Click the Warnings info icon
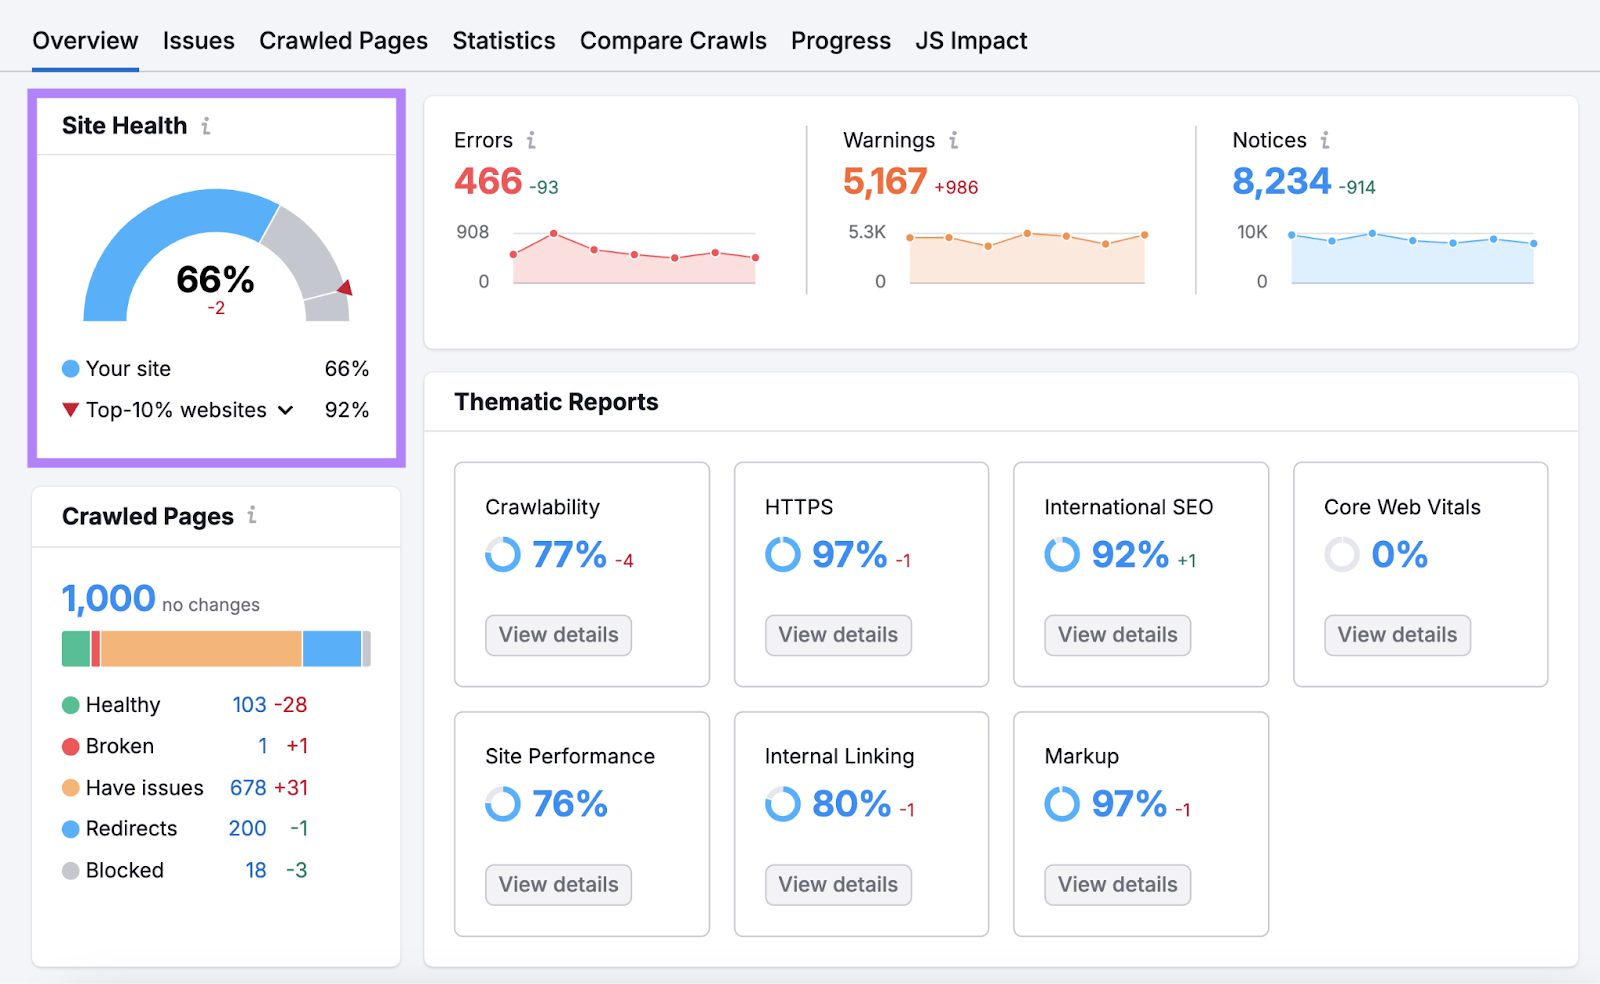1600x984 pixels. (x=955, y=140)
